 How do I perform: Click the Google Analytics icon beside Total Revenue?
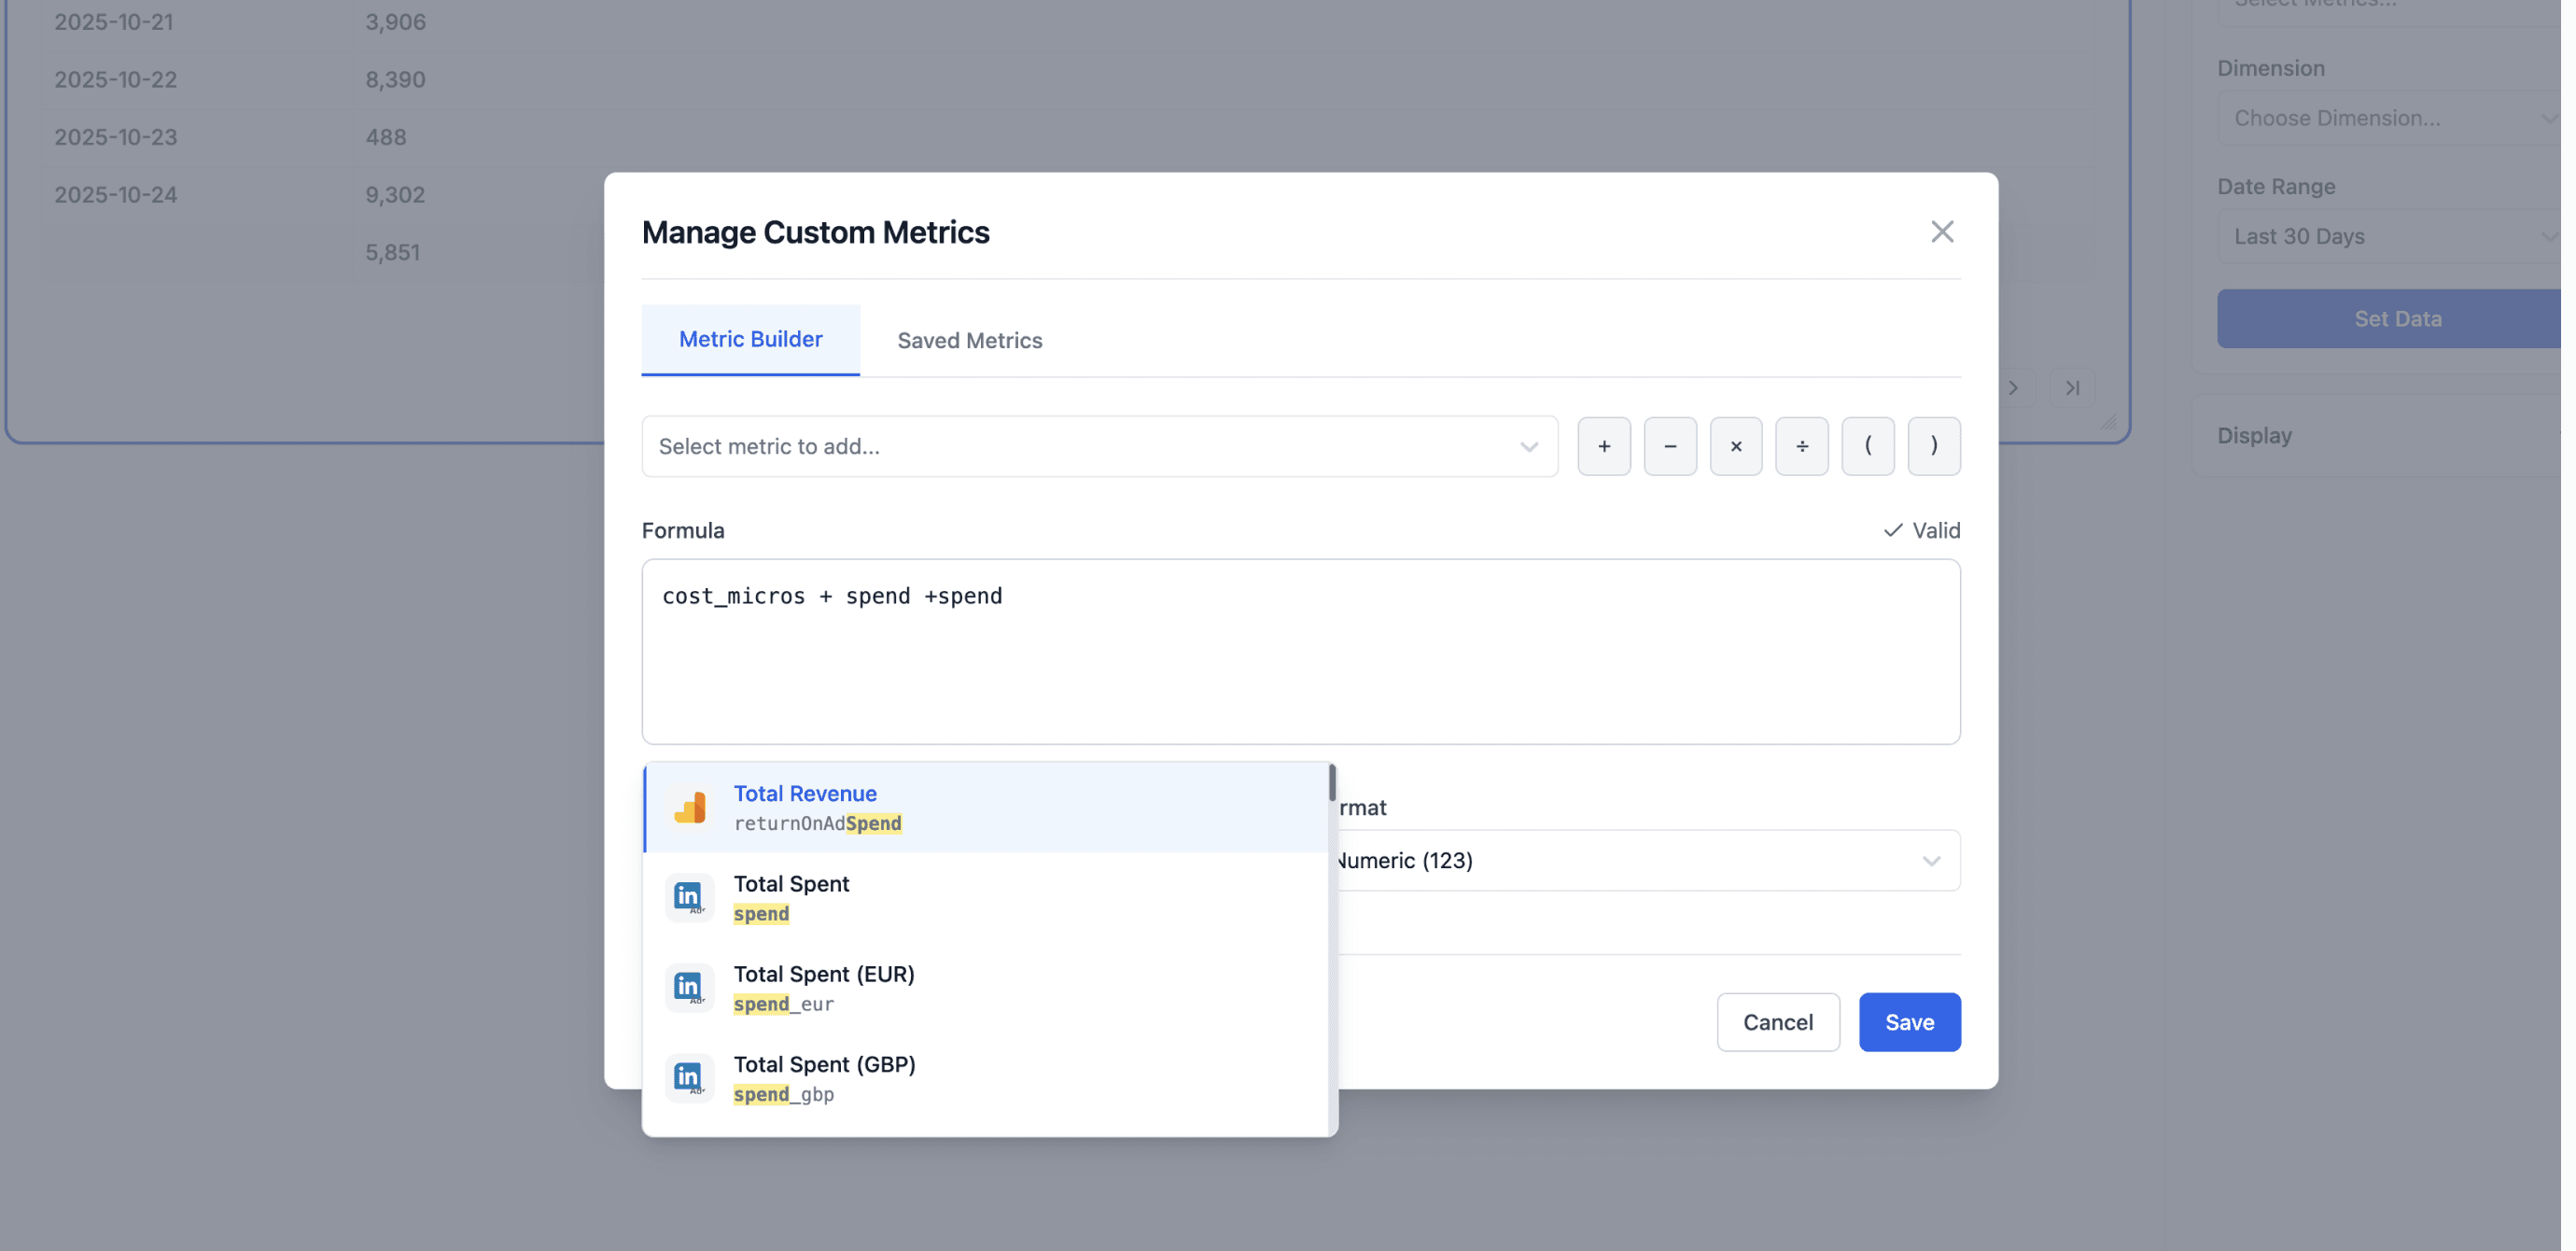pyautogui.click(x=691, y=807)
